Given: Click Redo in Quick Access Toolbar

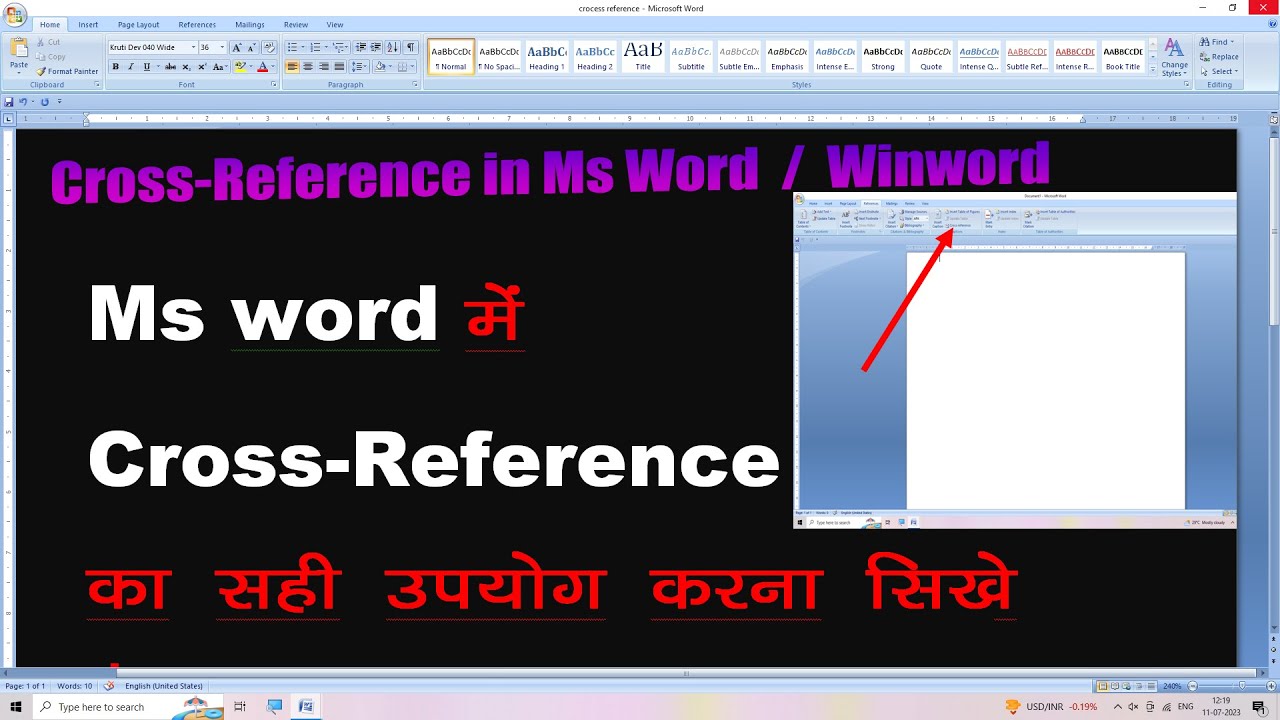Looking at the screenshot, I should tap(45, 101).
